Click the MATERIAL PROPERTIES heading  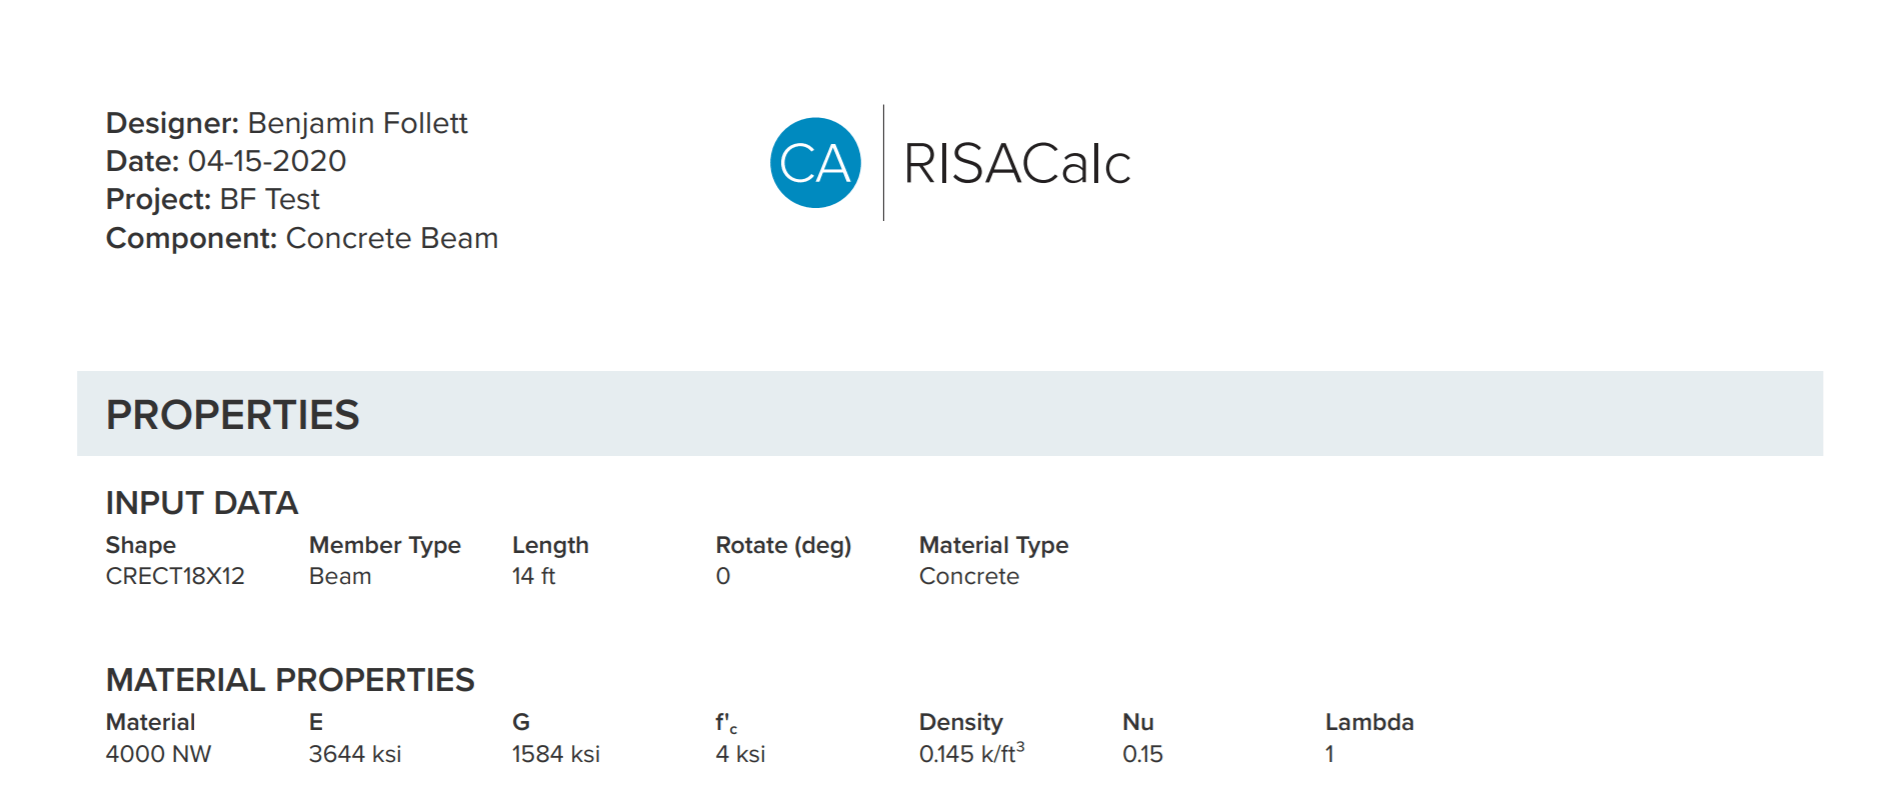[x=290, y=680]
